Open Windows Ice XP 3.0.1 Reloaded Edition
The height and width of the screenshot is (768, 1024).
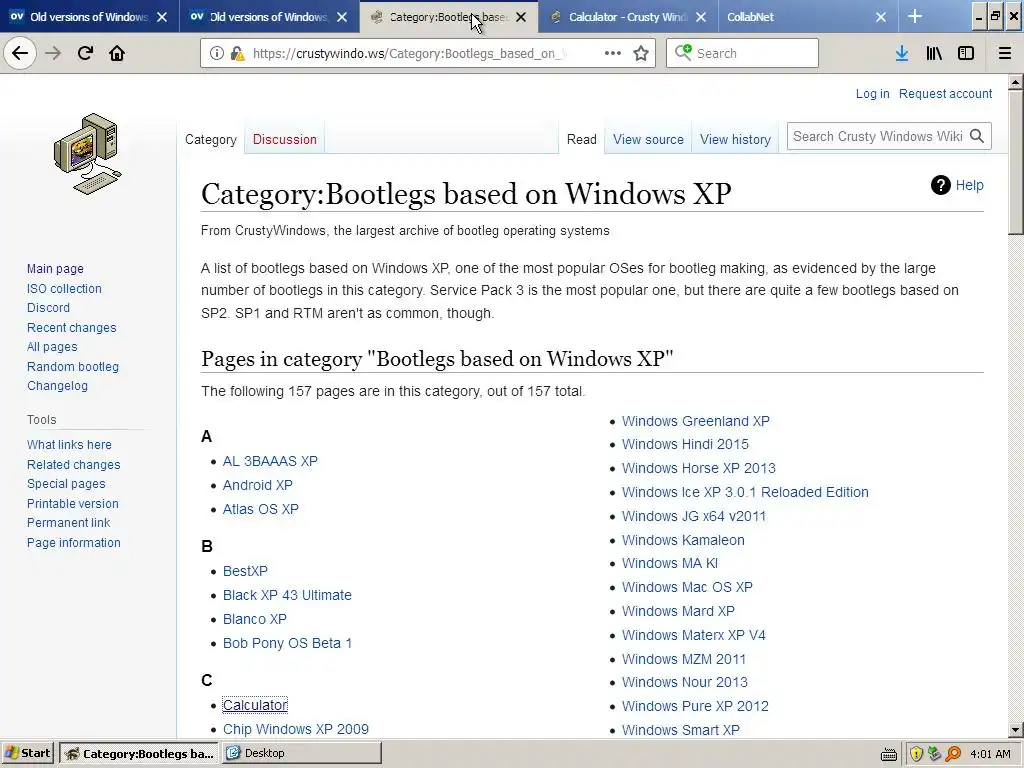(x=745, y=492)
